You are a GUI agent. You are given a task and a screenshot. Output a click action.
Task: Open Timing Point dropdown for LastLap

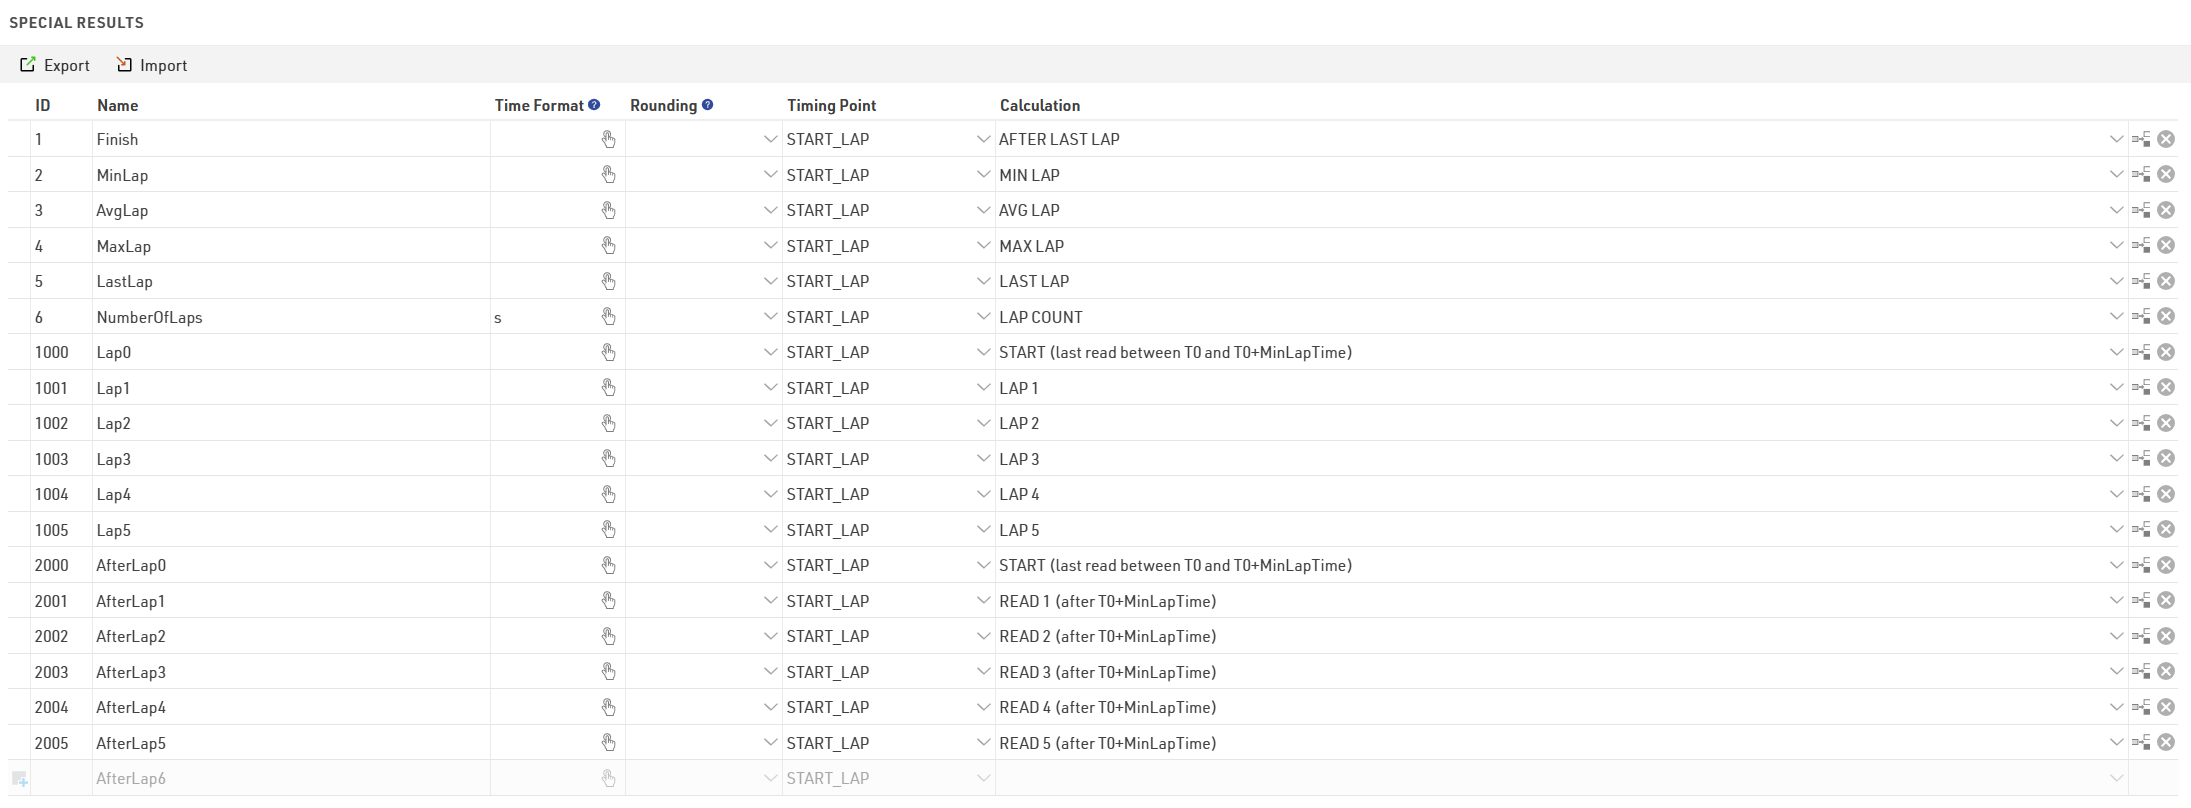pyautogui.click(x=983, y=282)
